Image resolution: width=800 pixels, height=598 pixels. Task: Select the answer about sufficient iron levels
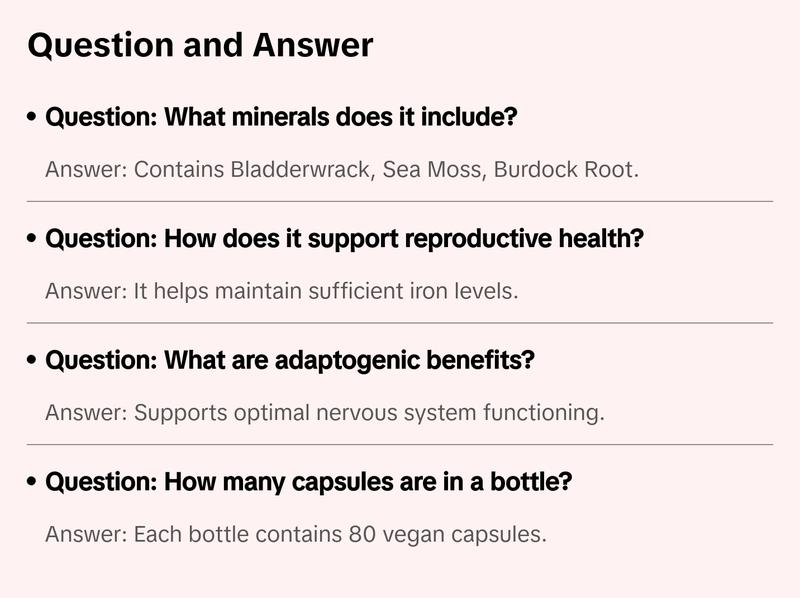282,291
